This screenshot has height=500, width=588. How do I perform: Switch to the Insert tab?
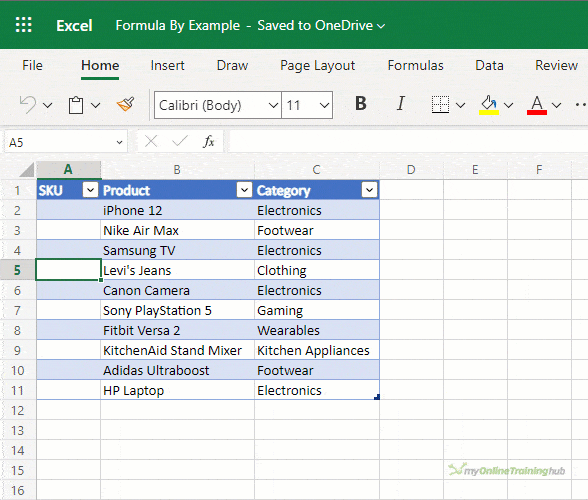point(167,65)
